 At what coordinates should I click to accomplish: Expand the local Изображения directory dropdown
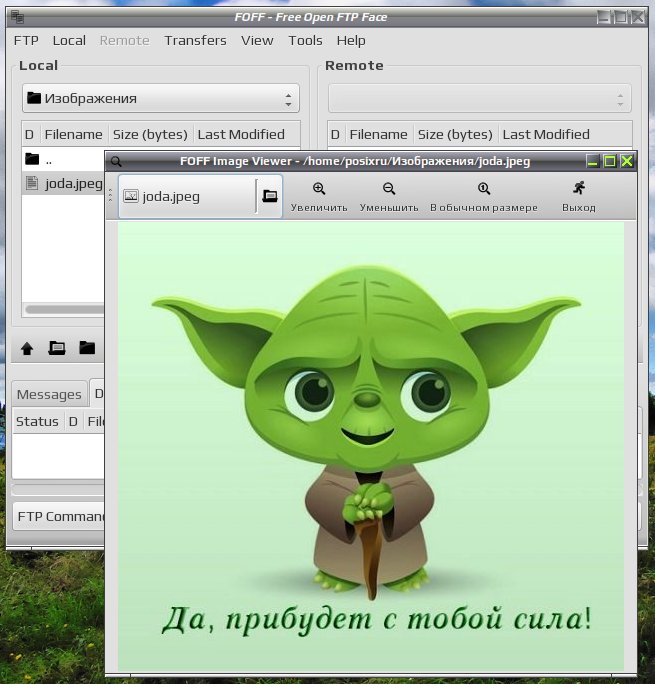tap(160, 99)
